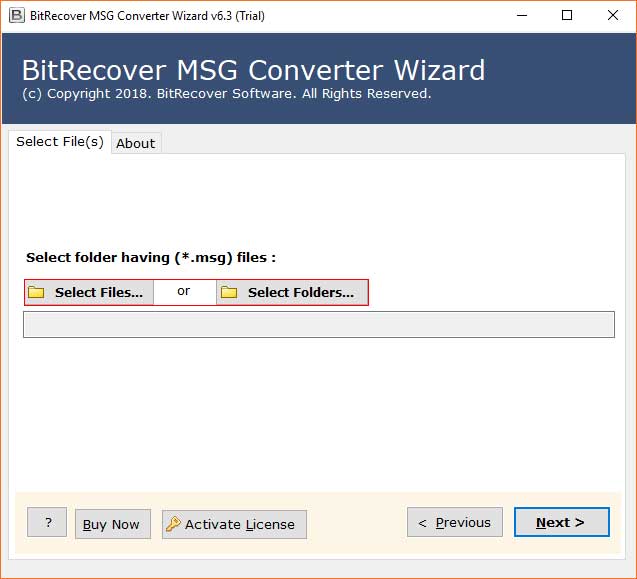Open the Select File(s) tab
Viewport: 637px width, 579px height.
click(x=60, y=142)
